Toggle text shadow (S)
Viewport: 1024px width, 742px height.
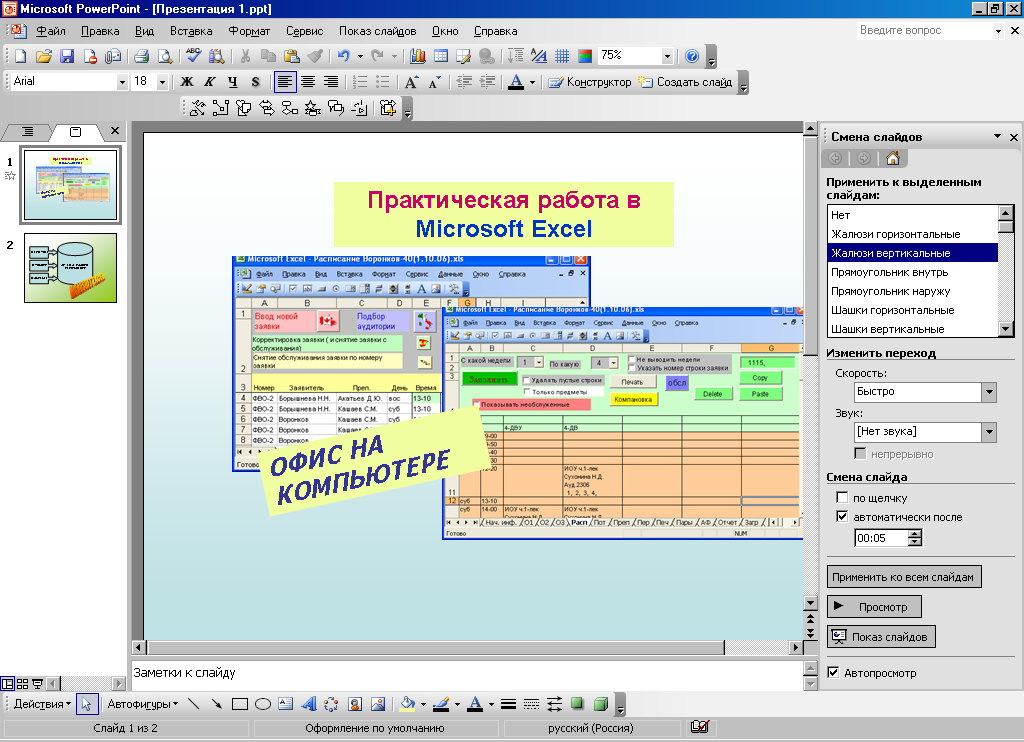[x=255, y=82]
